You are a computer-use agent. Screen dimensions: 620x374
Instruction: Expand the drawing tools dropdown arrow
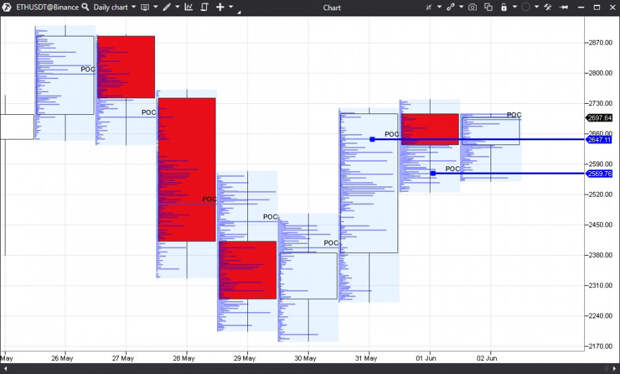177,7
